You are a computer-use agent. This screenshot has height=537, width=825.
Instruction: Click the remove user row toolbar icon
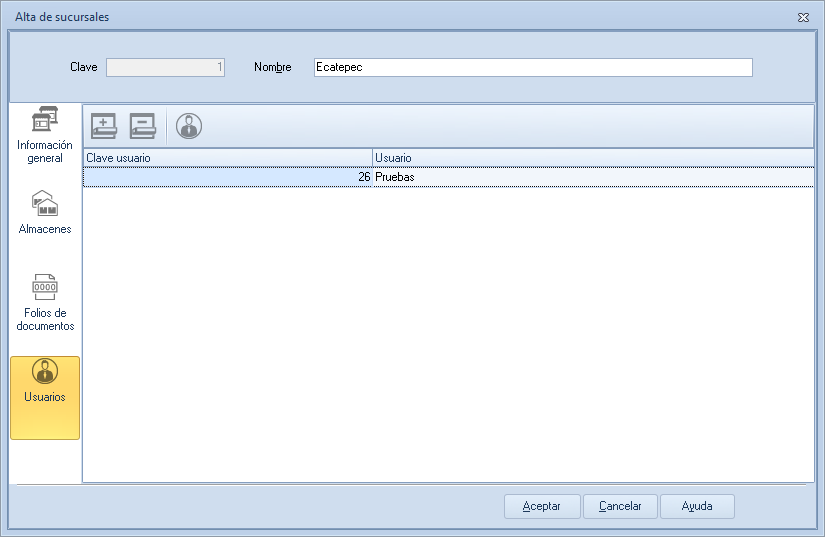[142, 126]
